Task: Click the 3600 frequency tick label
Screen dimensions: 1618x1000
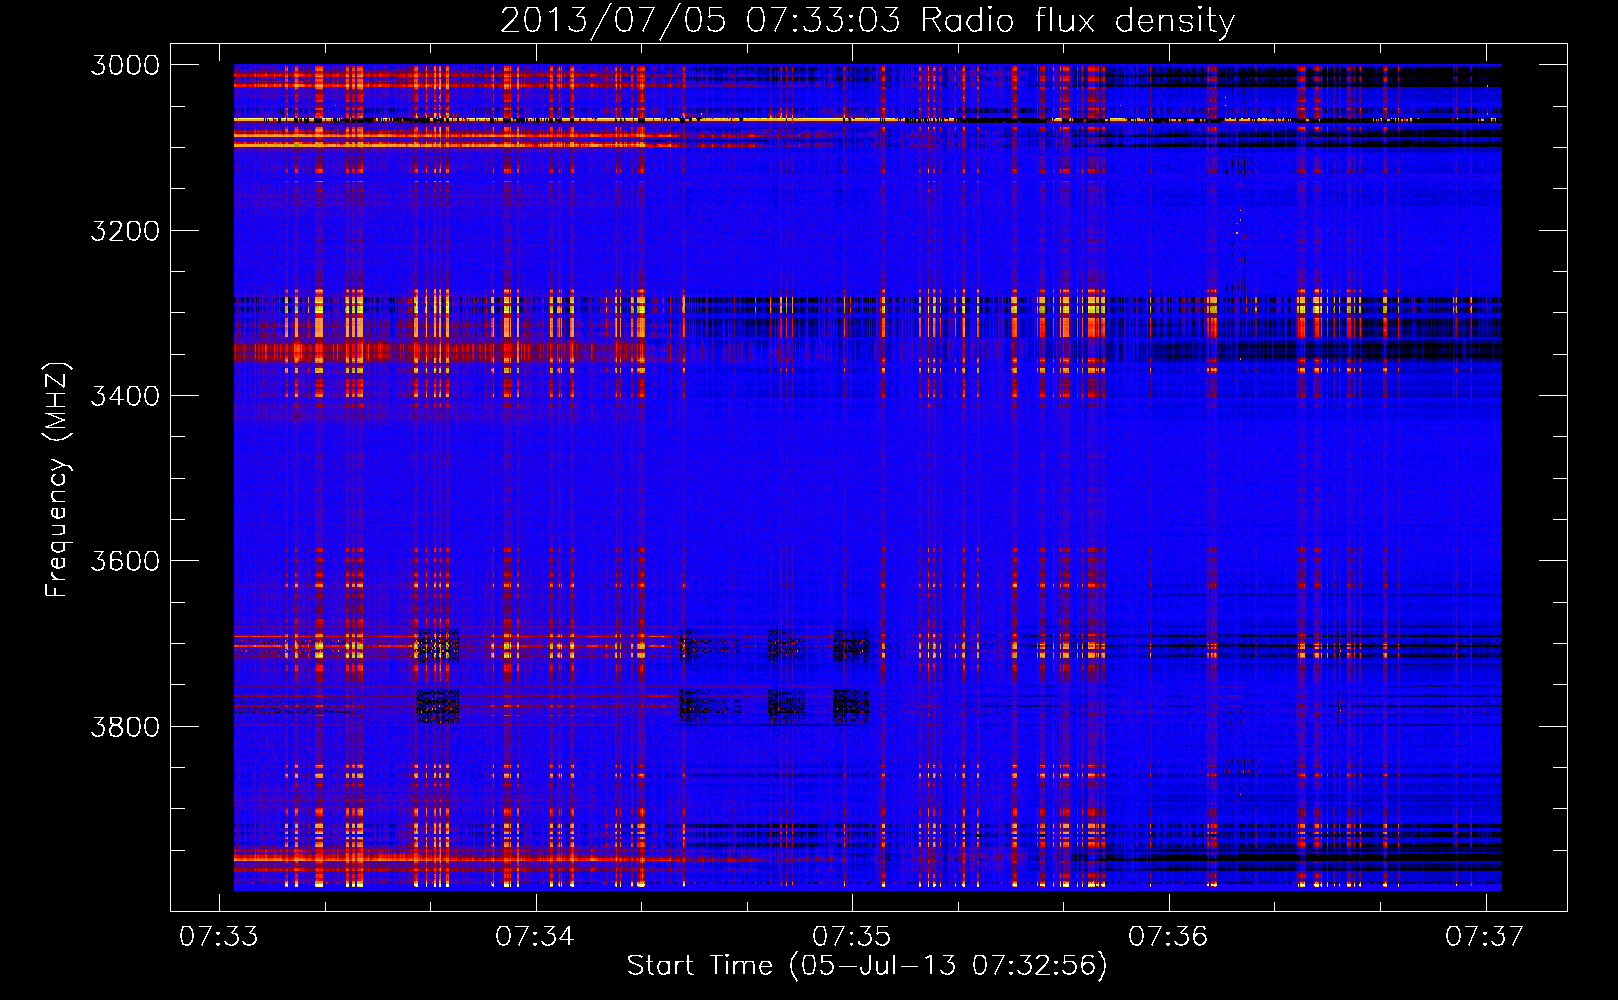Action: point(125,561)
